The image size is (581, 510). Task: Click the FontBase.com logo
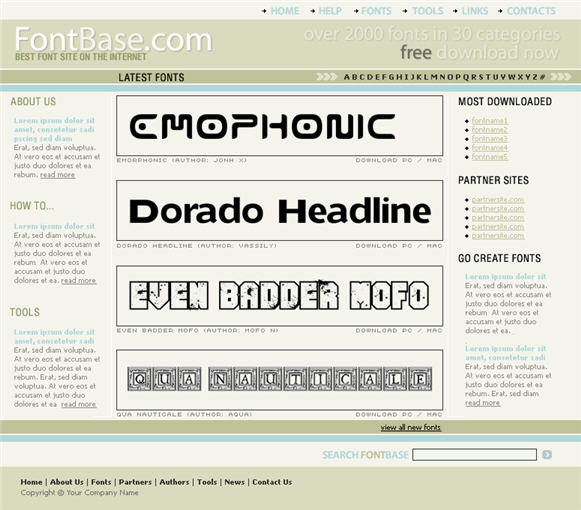[x=113, y=40]
